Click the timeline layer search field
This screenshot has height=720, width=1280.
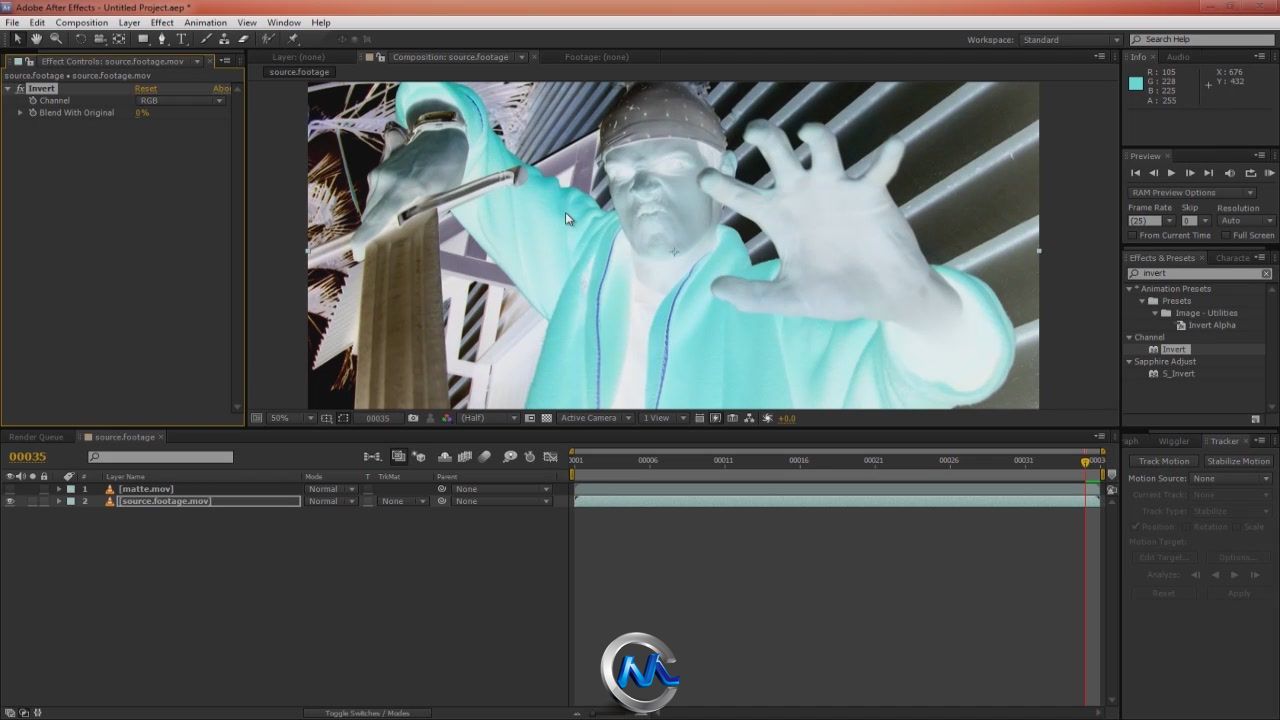pyautogui.click(x=160, y=457)
